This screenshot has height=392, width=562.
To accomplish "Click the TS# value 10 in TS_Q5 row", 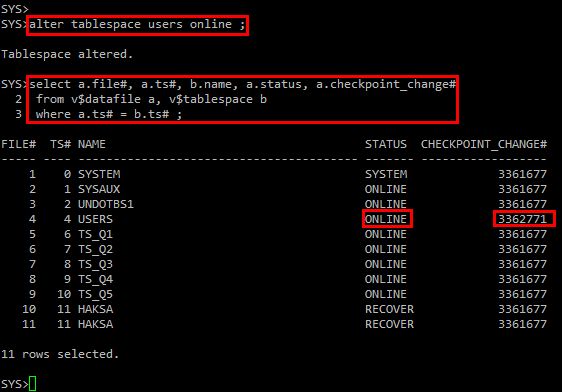I will tap(64, 294).
